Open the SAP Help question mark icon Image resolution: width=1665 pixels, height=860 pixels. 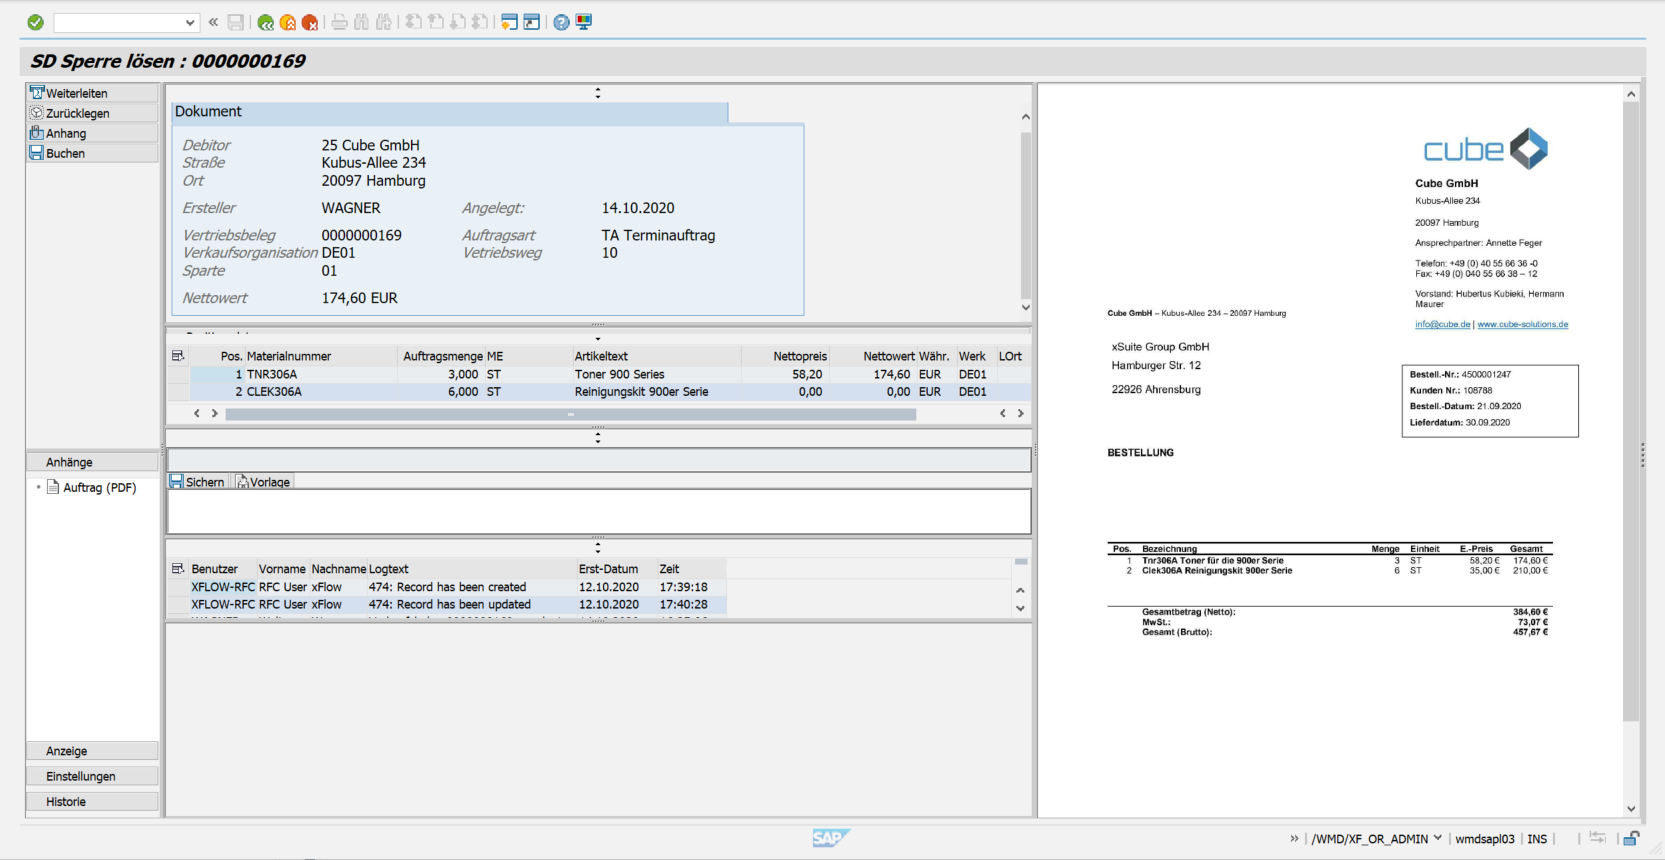click(561, 22)
